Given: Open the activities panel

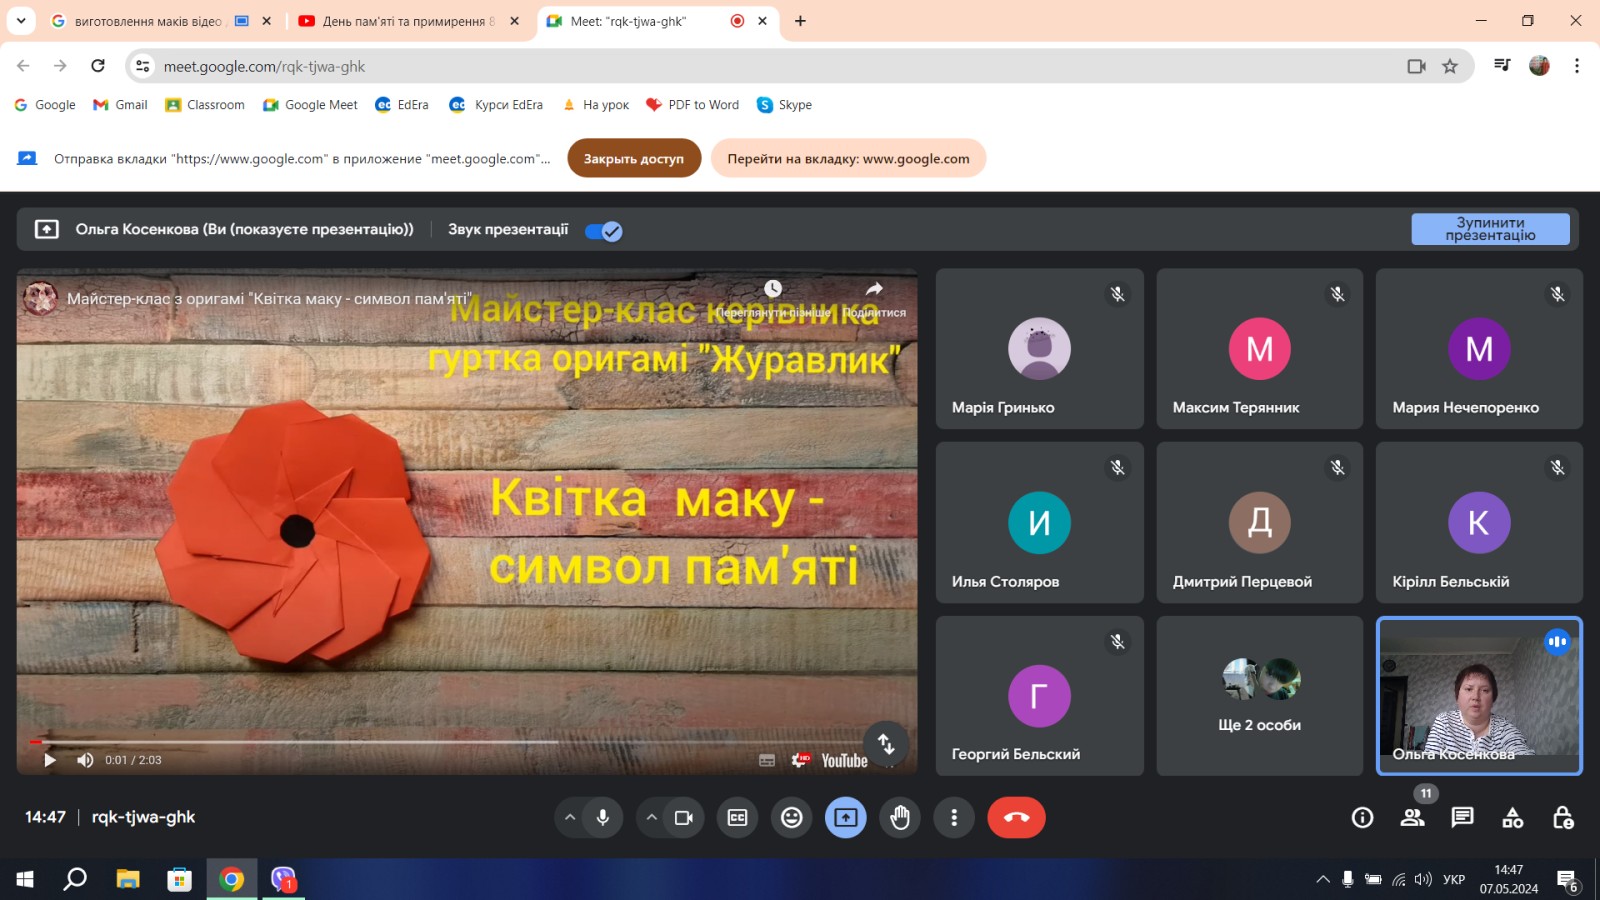Looking at the screenshot, I should pyautogui.click(x=1512, y=818).
